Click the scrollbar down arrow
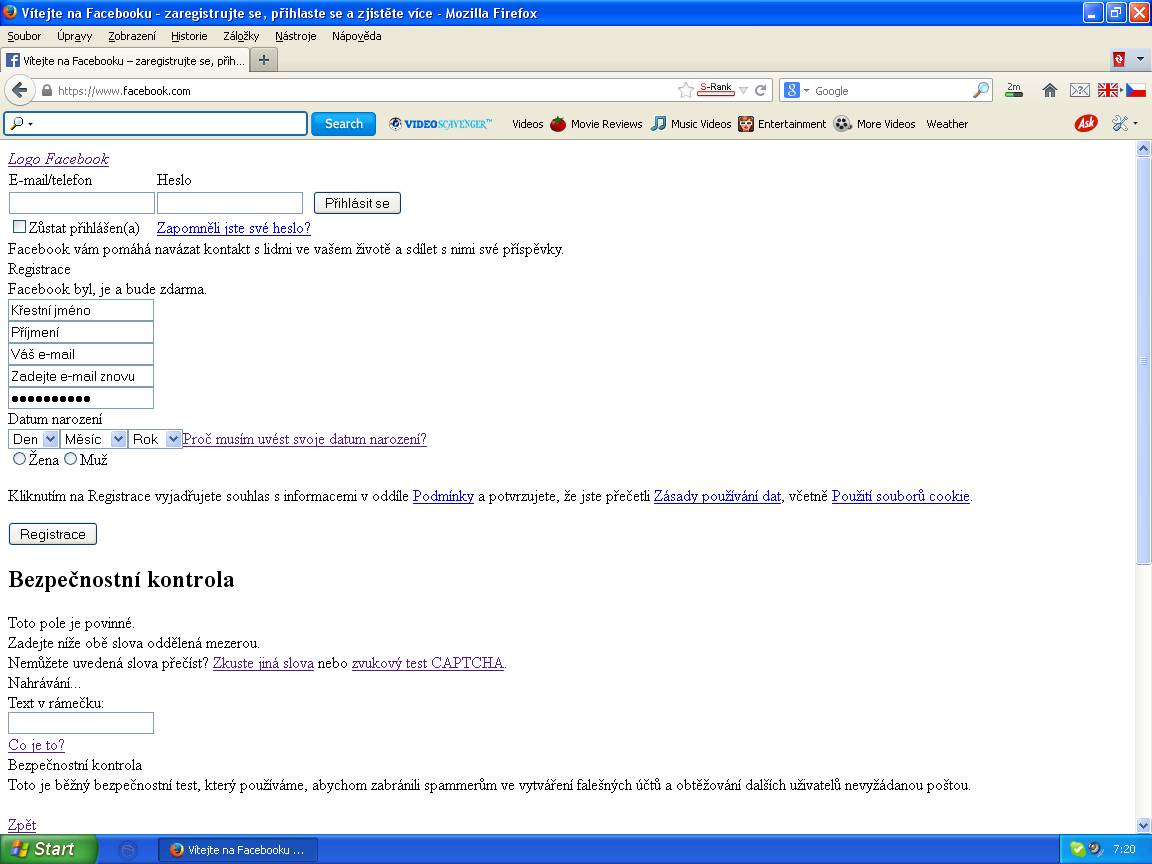The width and height of the screenshot is (1152, 864). tap(1143, 825)
